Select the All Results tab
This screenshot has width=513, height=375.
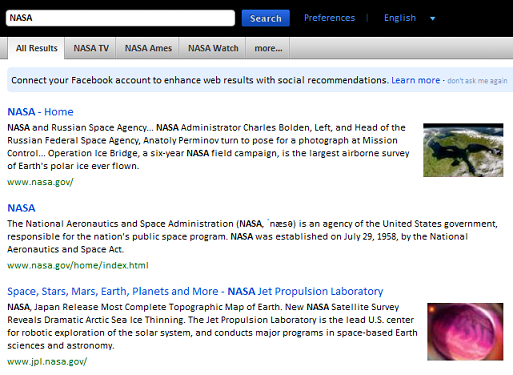[x=37, y=48]
